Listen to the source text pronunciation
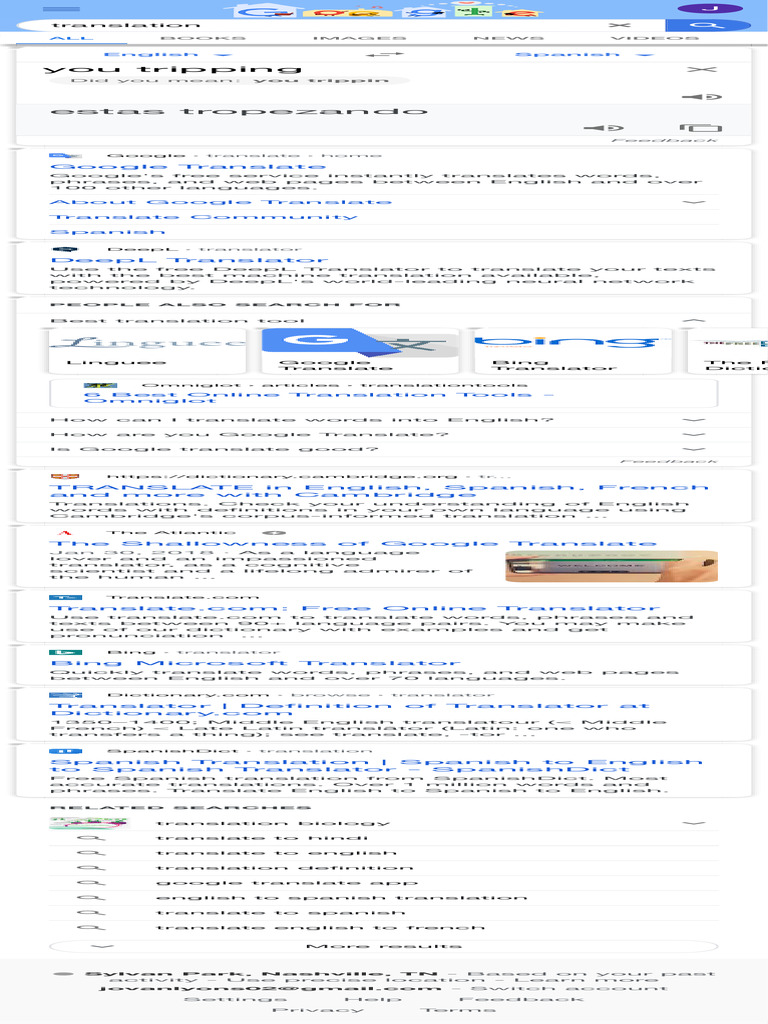Screen dimensions: 768x1024 702,97
